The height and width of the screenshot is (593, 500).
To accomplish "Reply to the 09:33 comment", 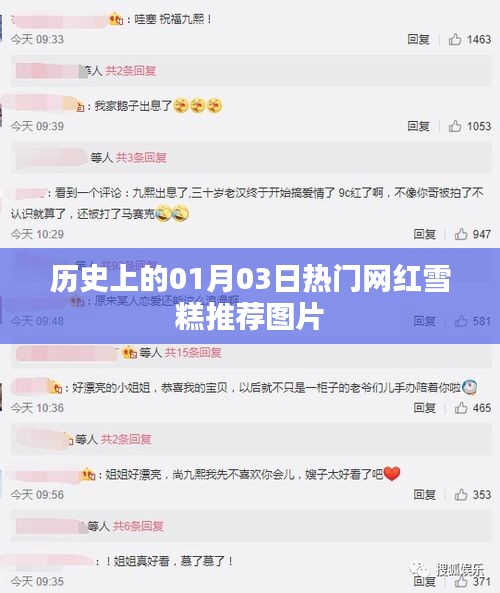I will 418,39.
